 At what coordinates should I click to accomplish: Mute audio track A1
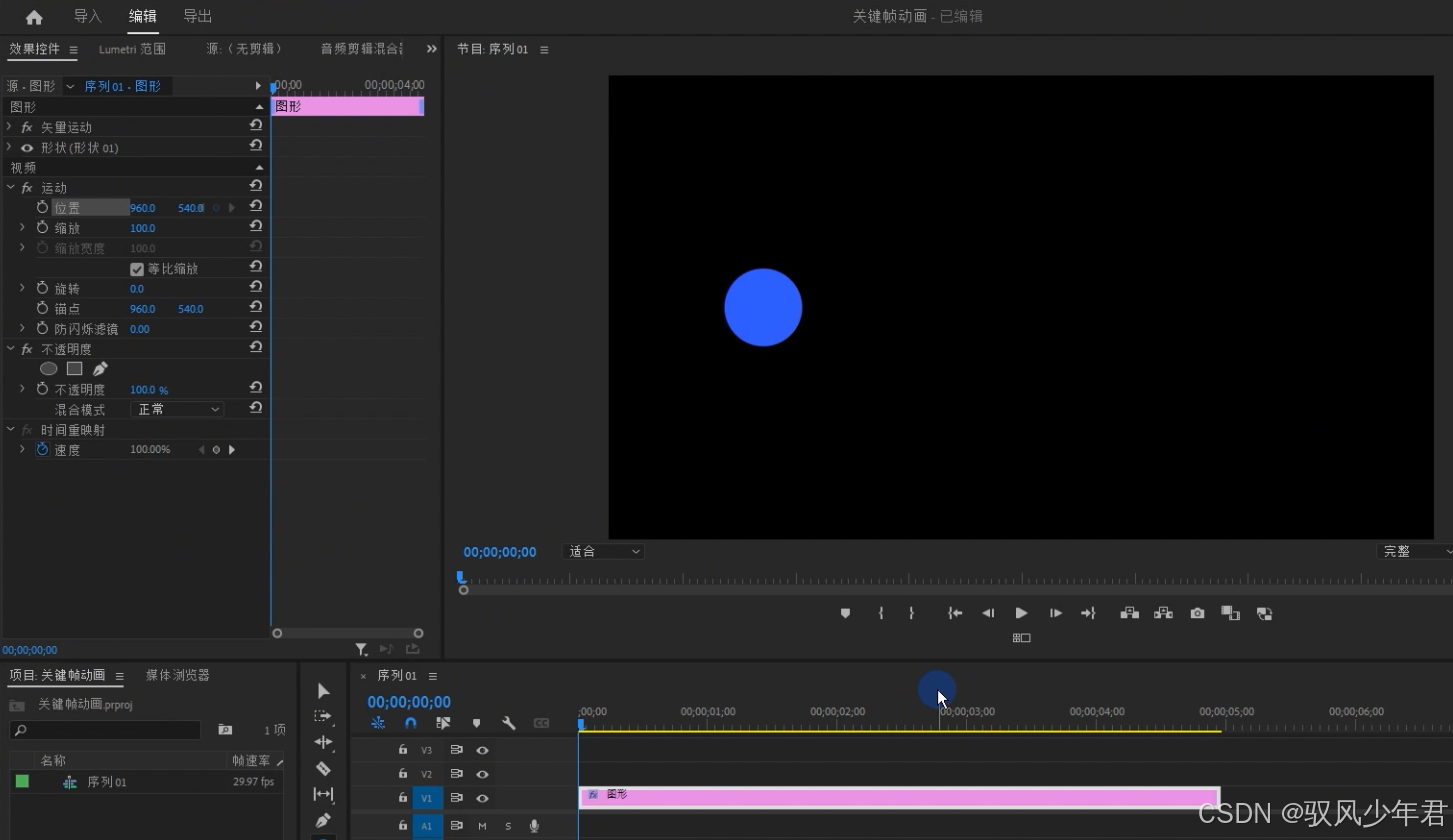click(x=482, y=826)
